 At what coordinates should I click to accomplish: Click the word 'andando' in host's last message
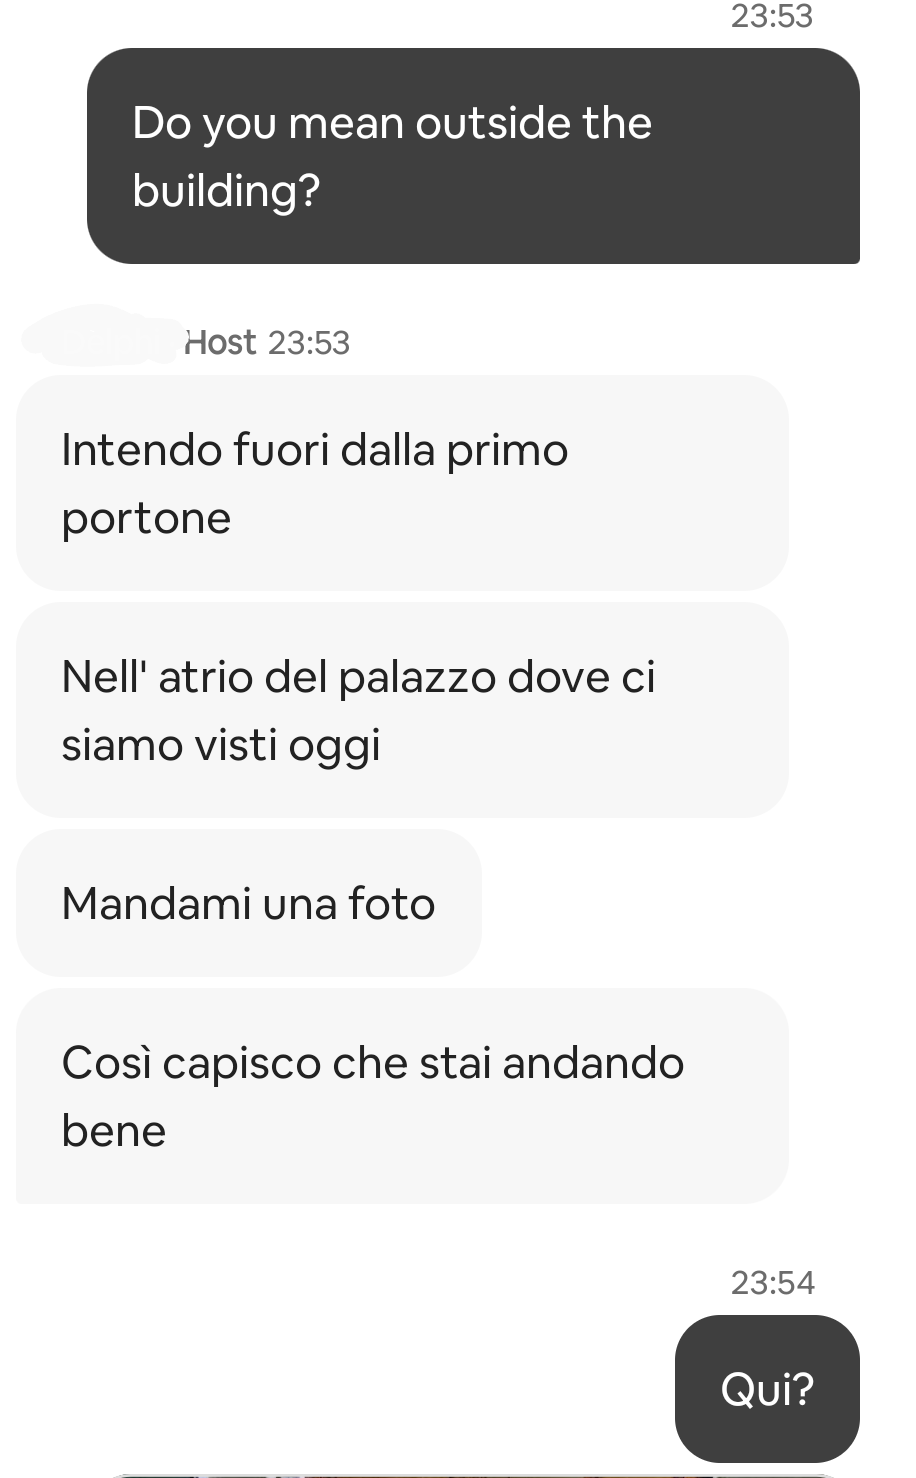593,1063
